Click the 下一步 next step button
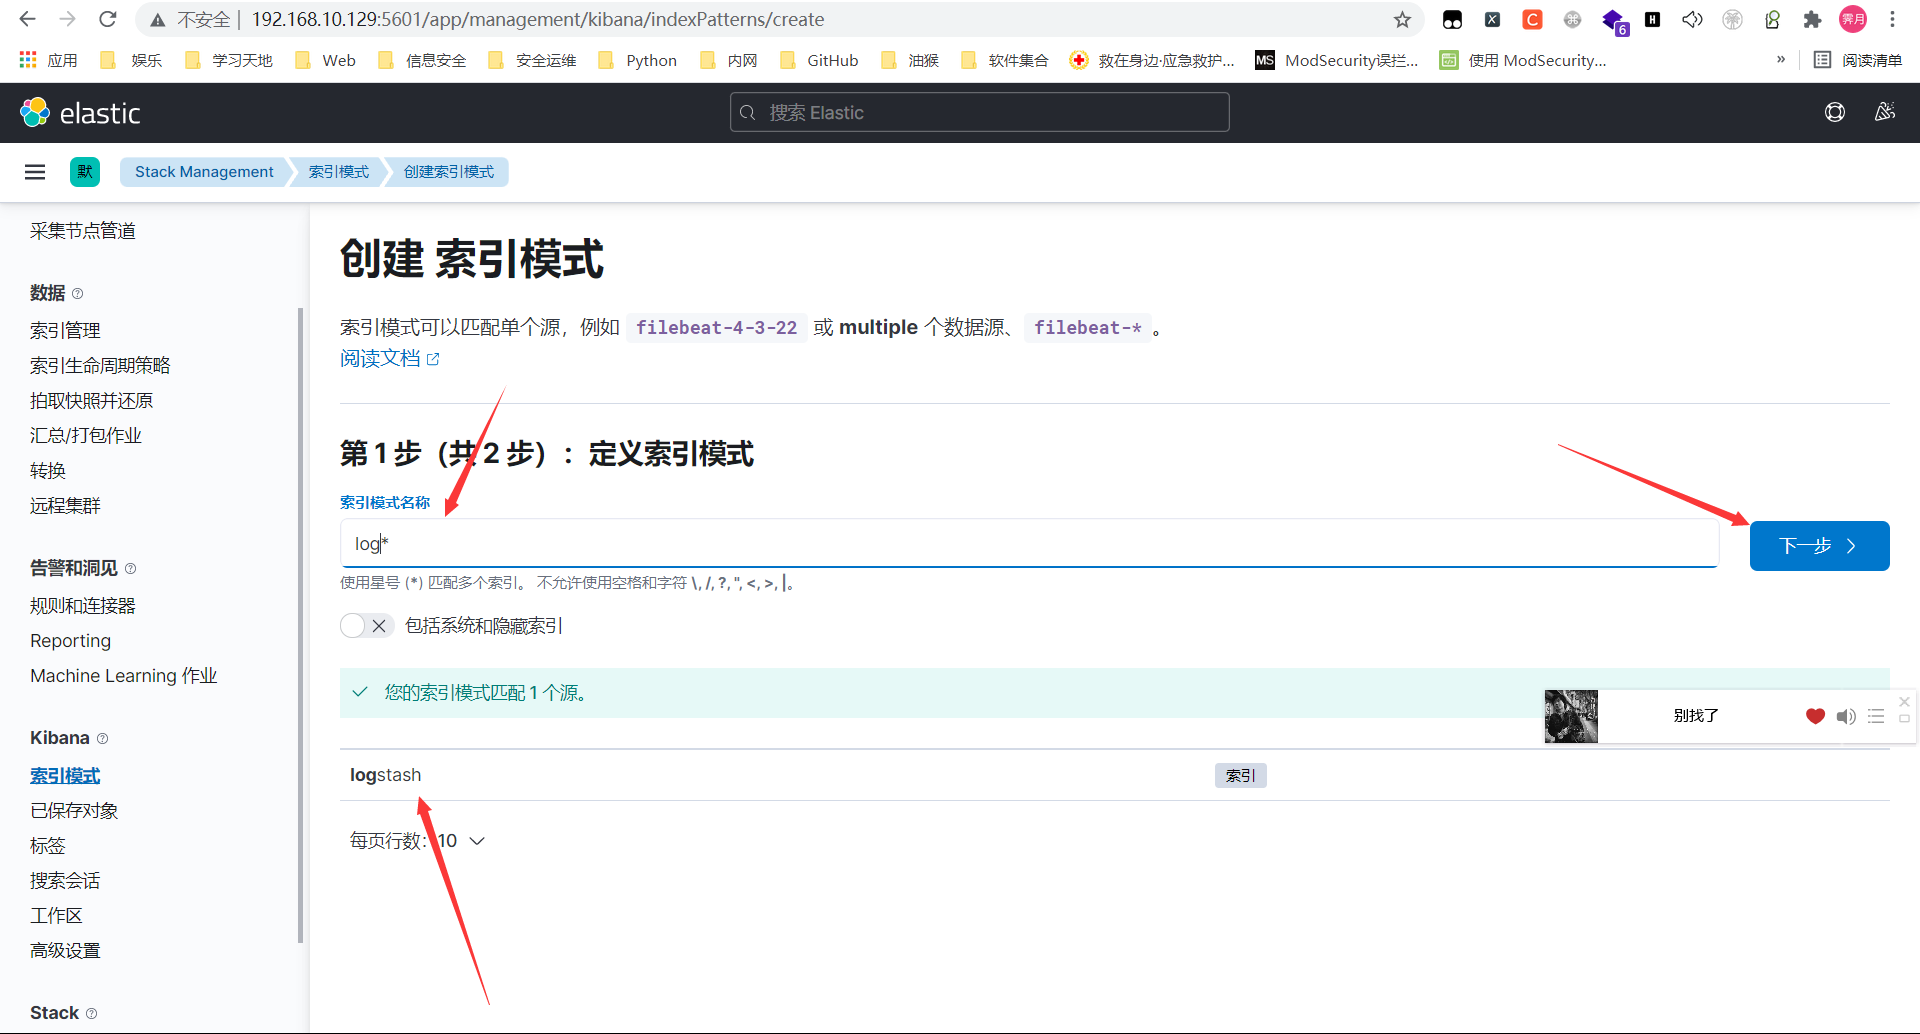The height and width of the screenshot is (1034, 1920). click(1819, 546)
